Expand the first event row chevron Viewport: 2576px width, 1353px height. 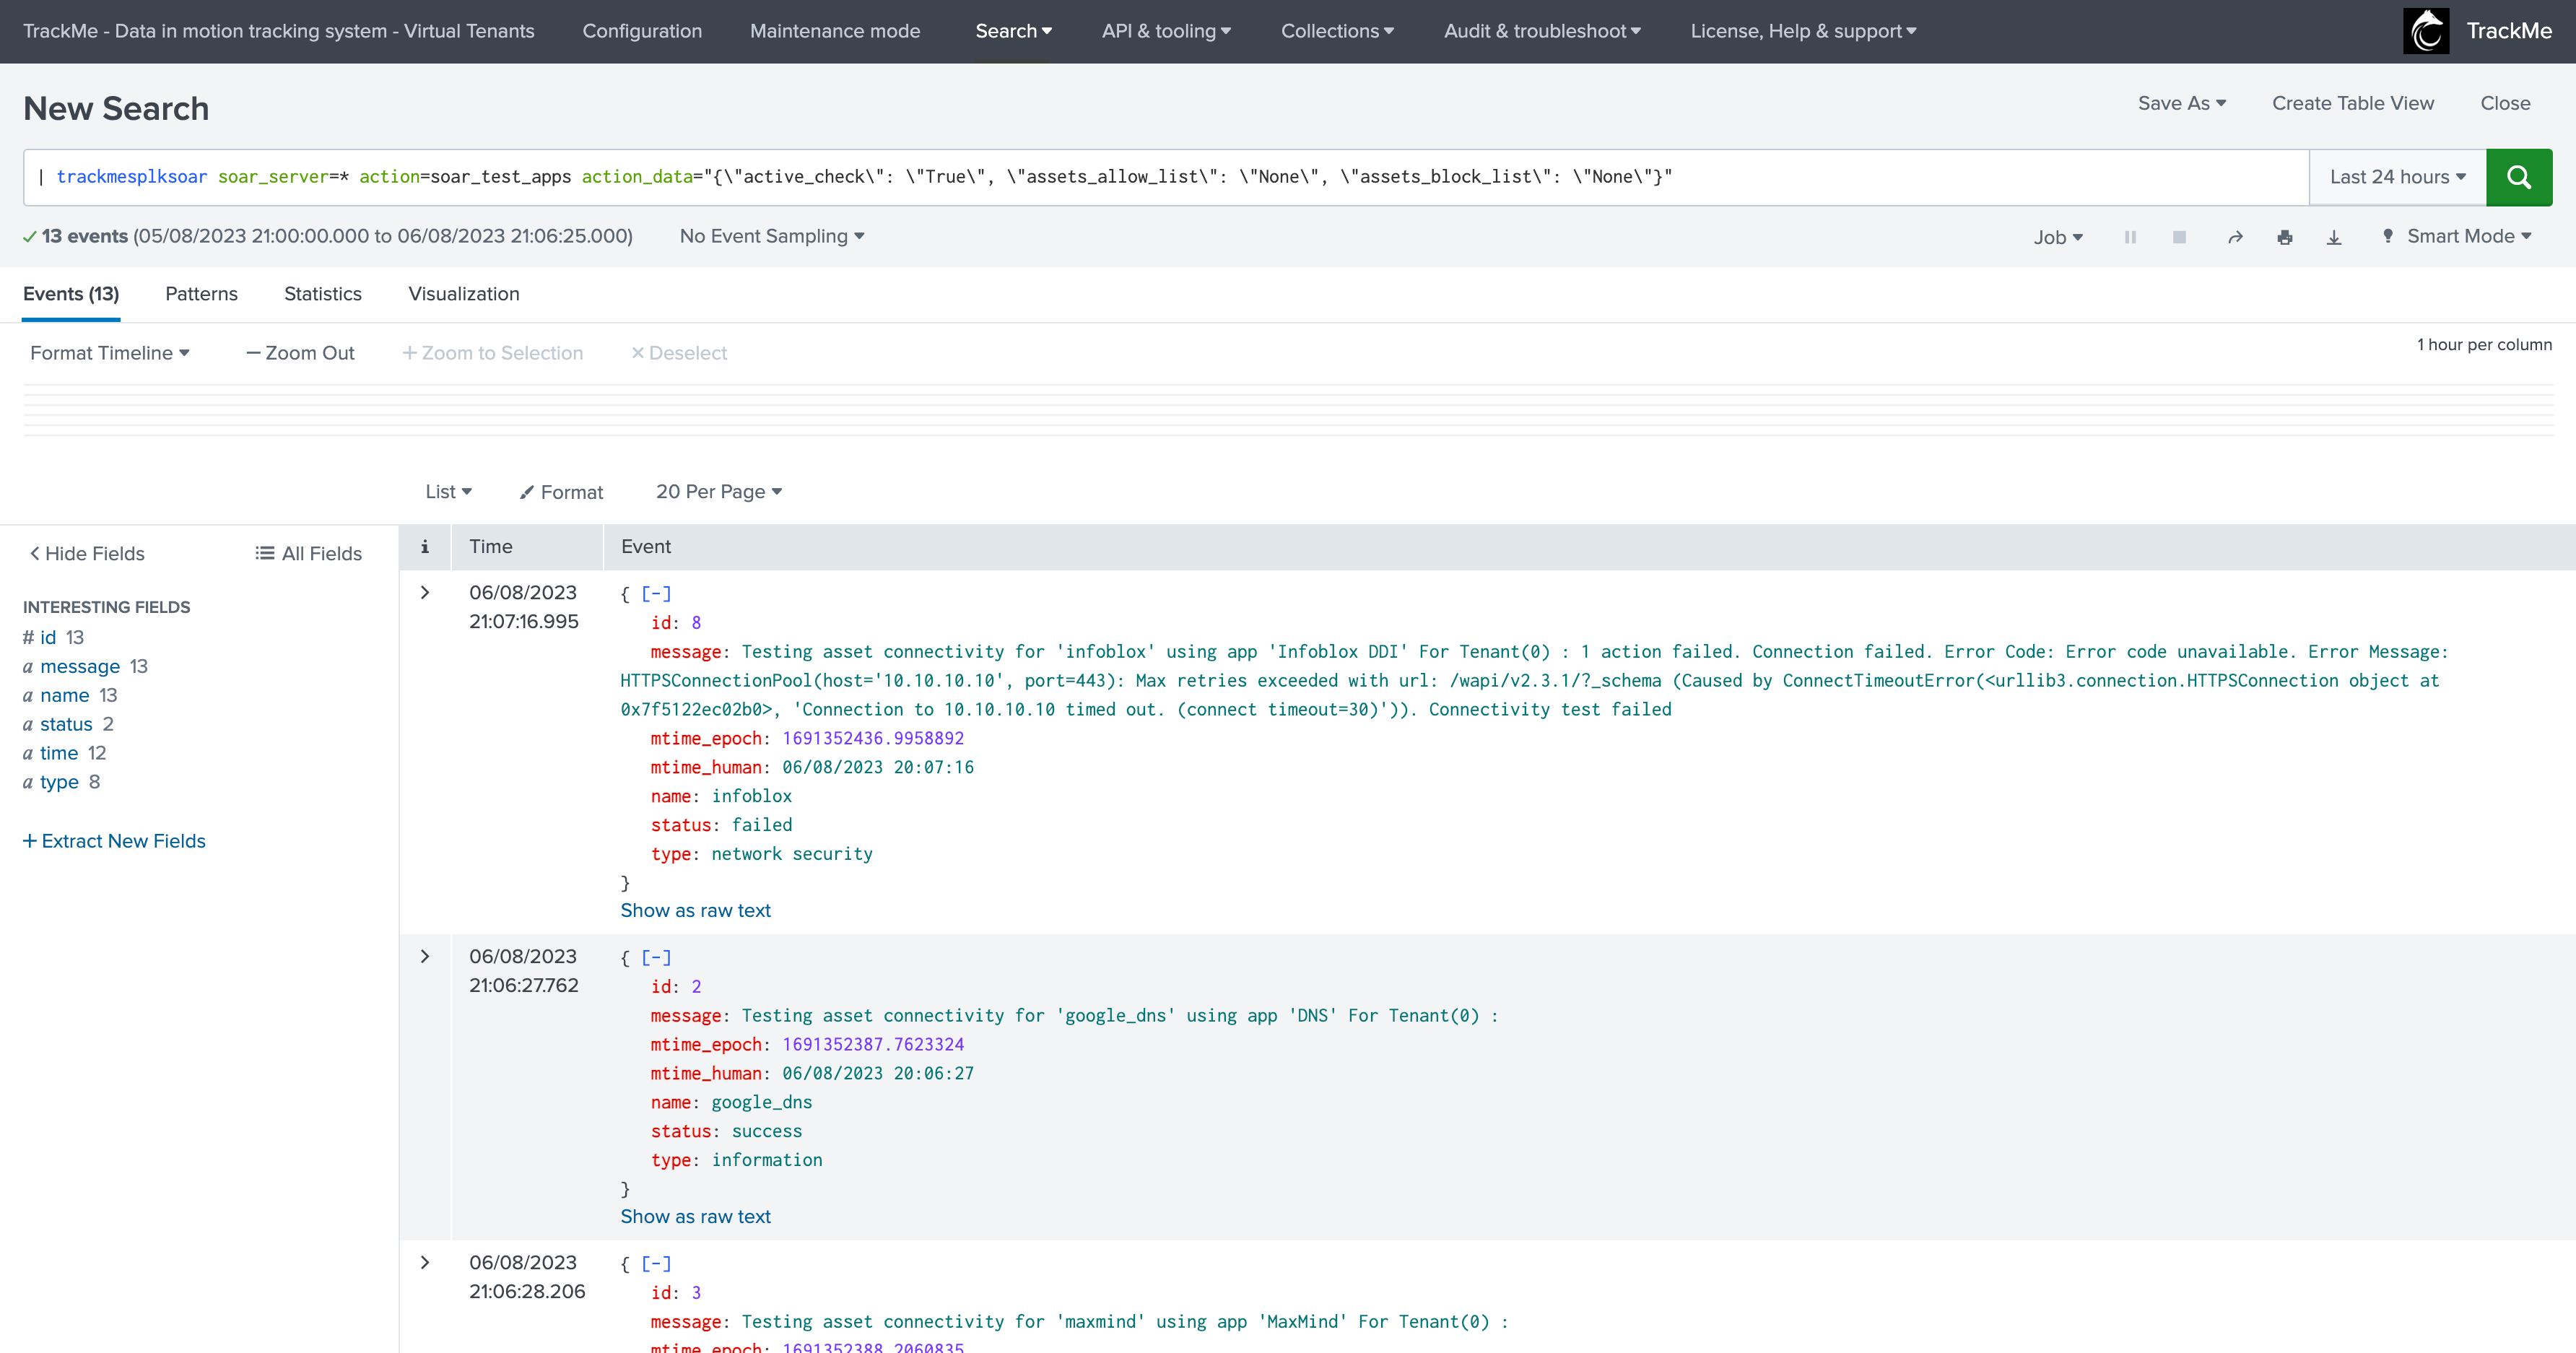click(x=425, y=593)
